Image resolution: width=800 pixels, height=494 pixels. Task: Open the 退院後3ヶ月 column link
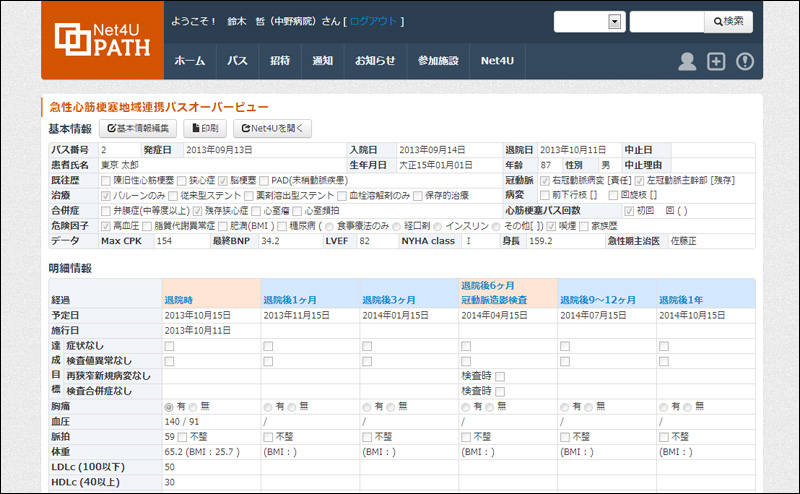click(x=388, y=299)
